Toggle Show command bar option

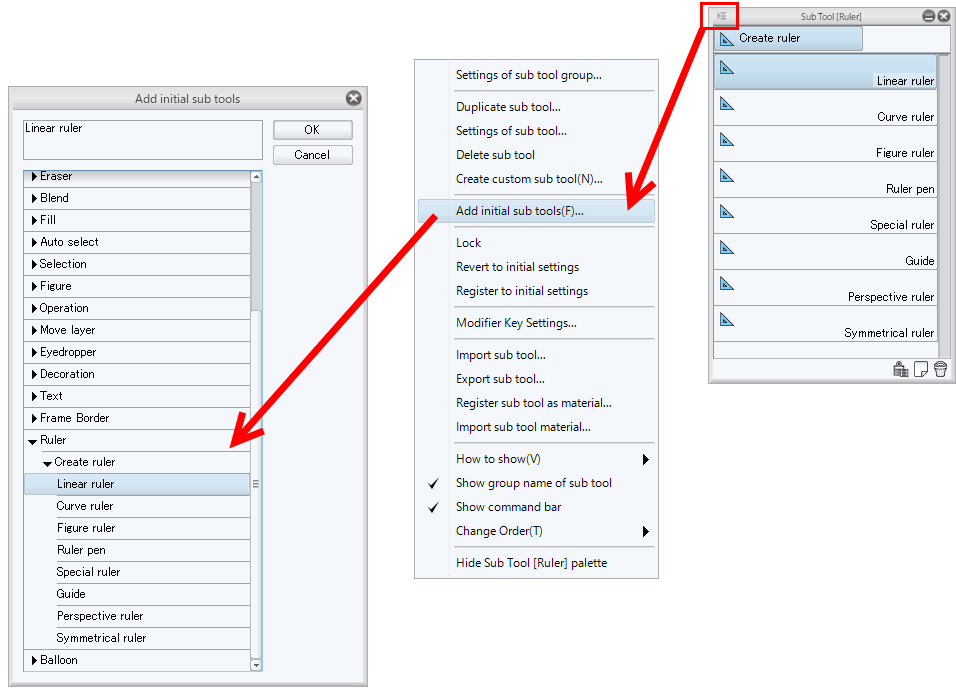pyautogui.click(x=508, y=507)
